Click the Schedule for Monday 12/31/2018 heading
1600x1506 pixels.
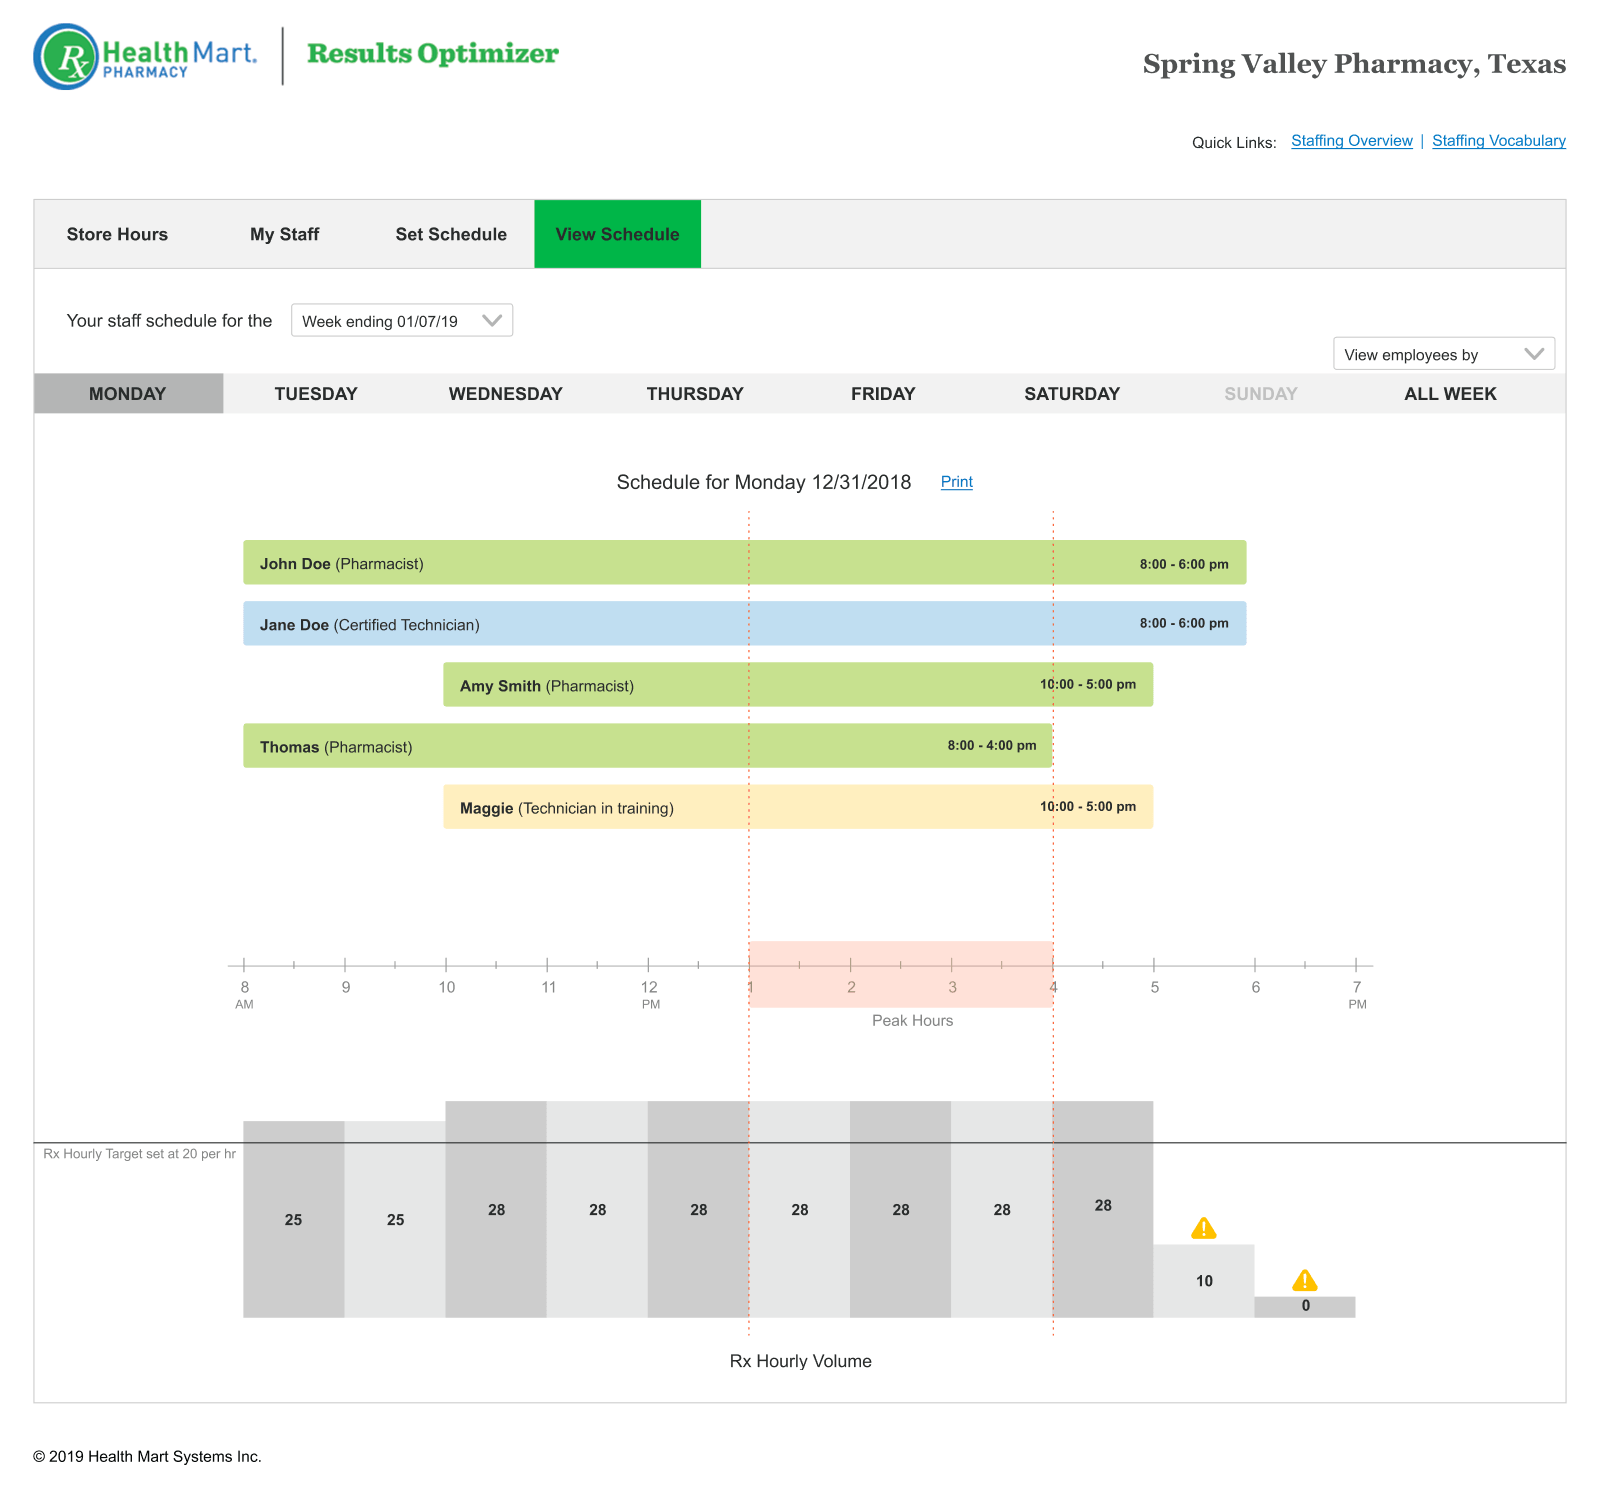(764, 482)
